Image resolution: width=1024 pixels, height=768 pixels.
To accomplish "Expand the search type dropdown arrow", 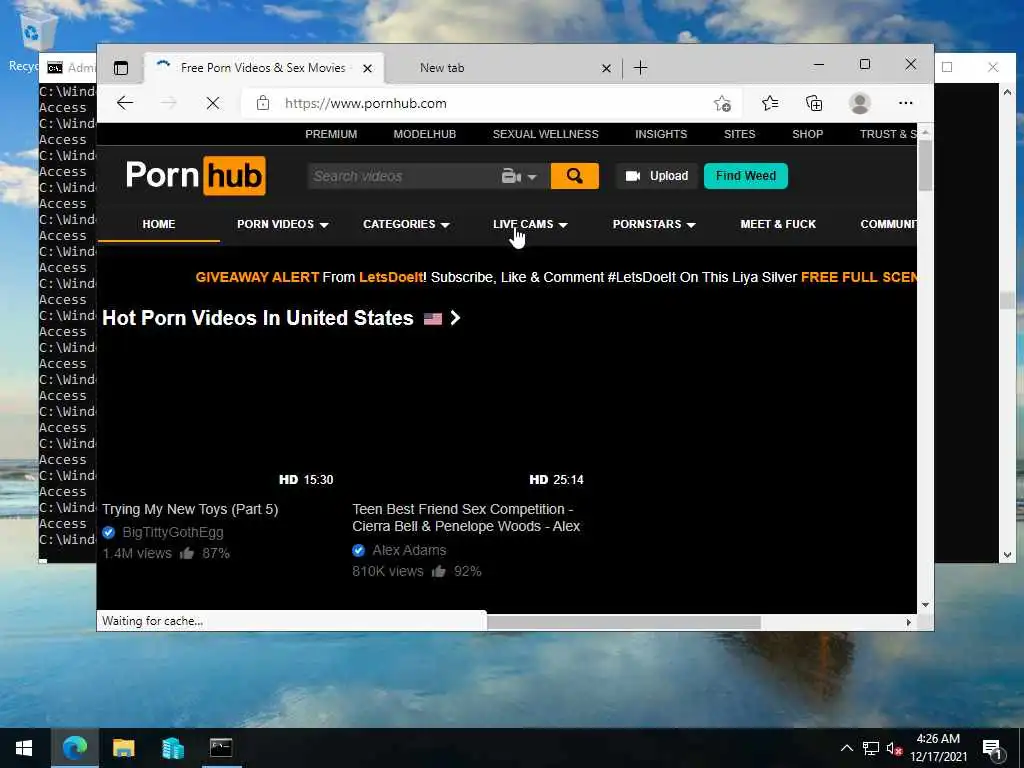I will pyautogui.click(x=532, y=177).
